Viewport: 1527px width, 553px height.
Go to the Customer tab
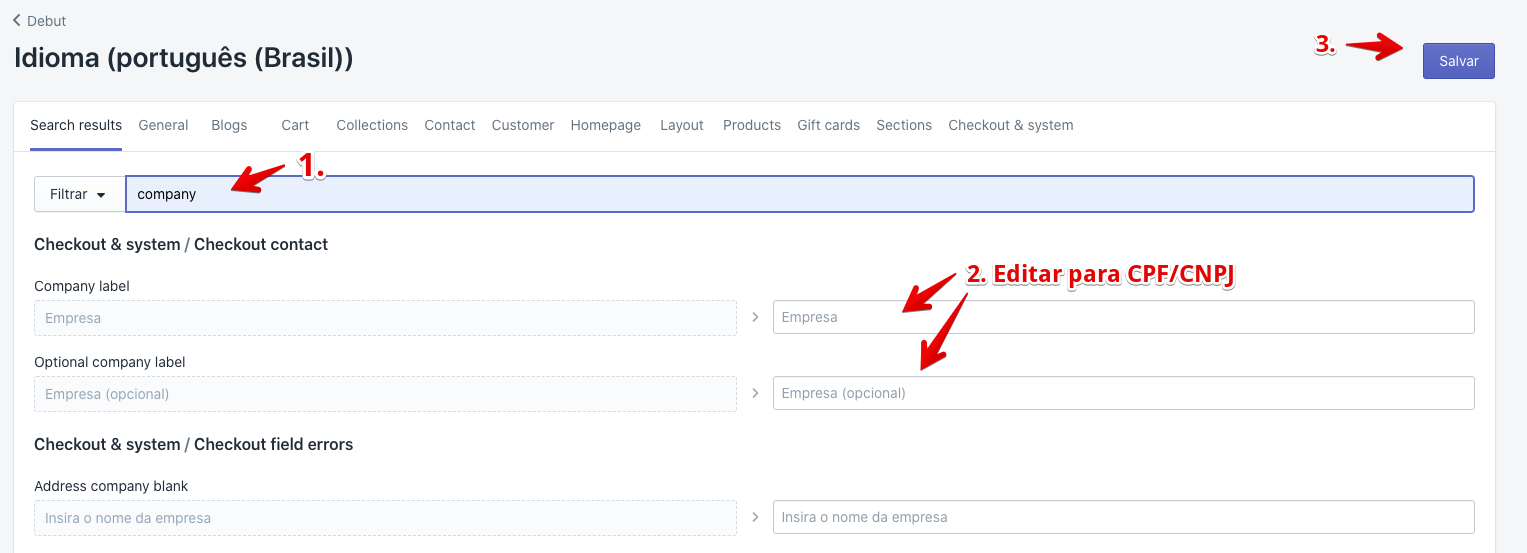tap(523, 125)
